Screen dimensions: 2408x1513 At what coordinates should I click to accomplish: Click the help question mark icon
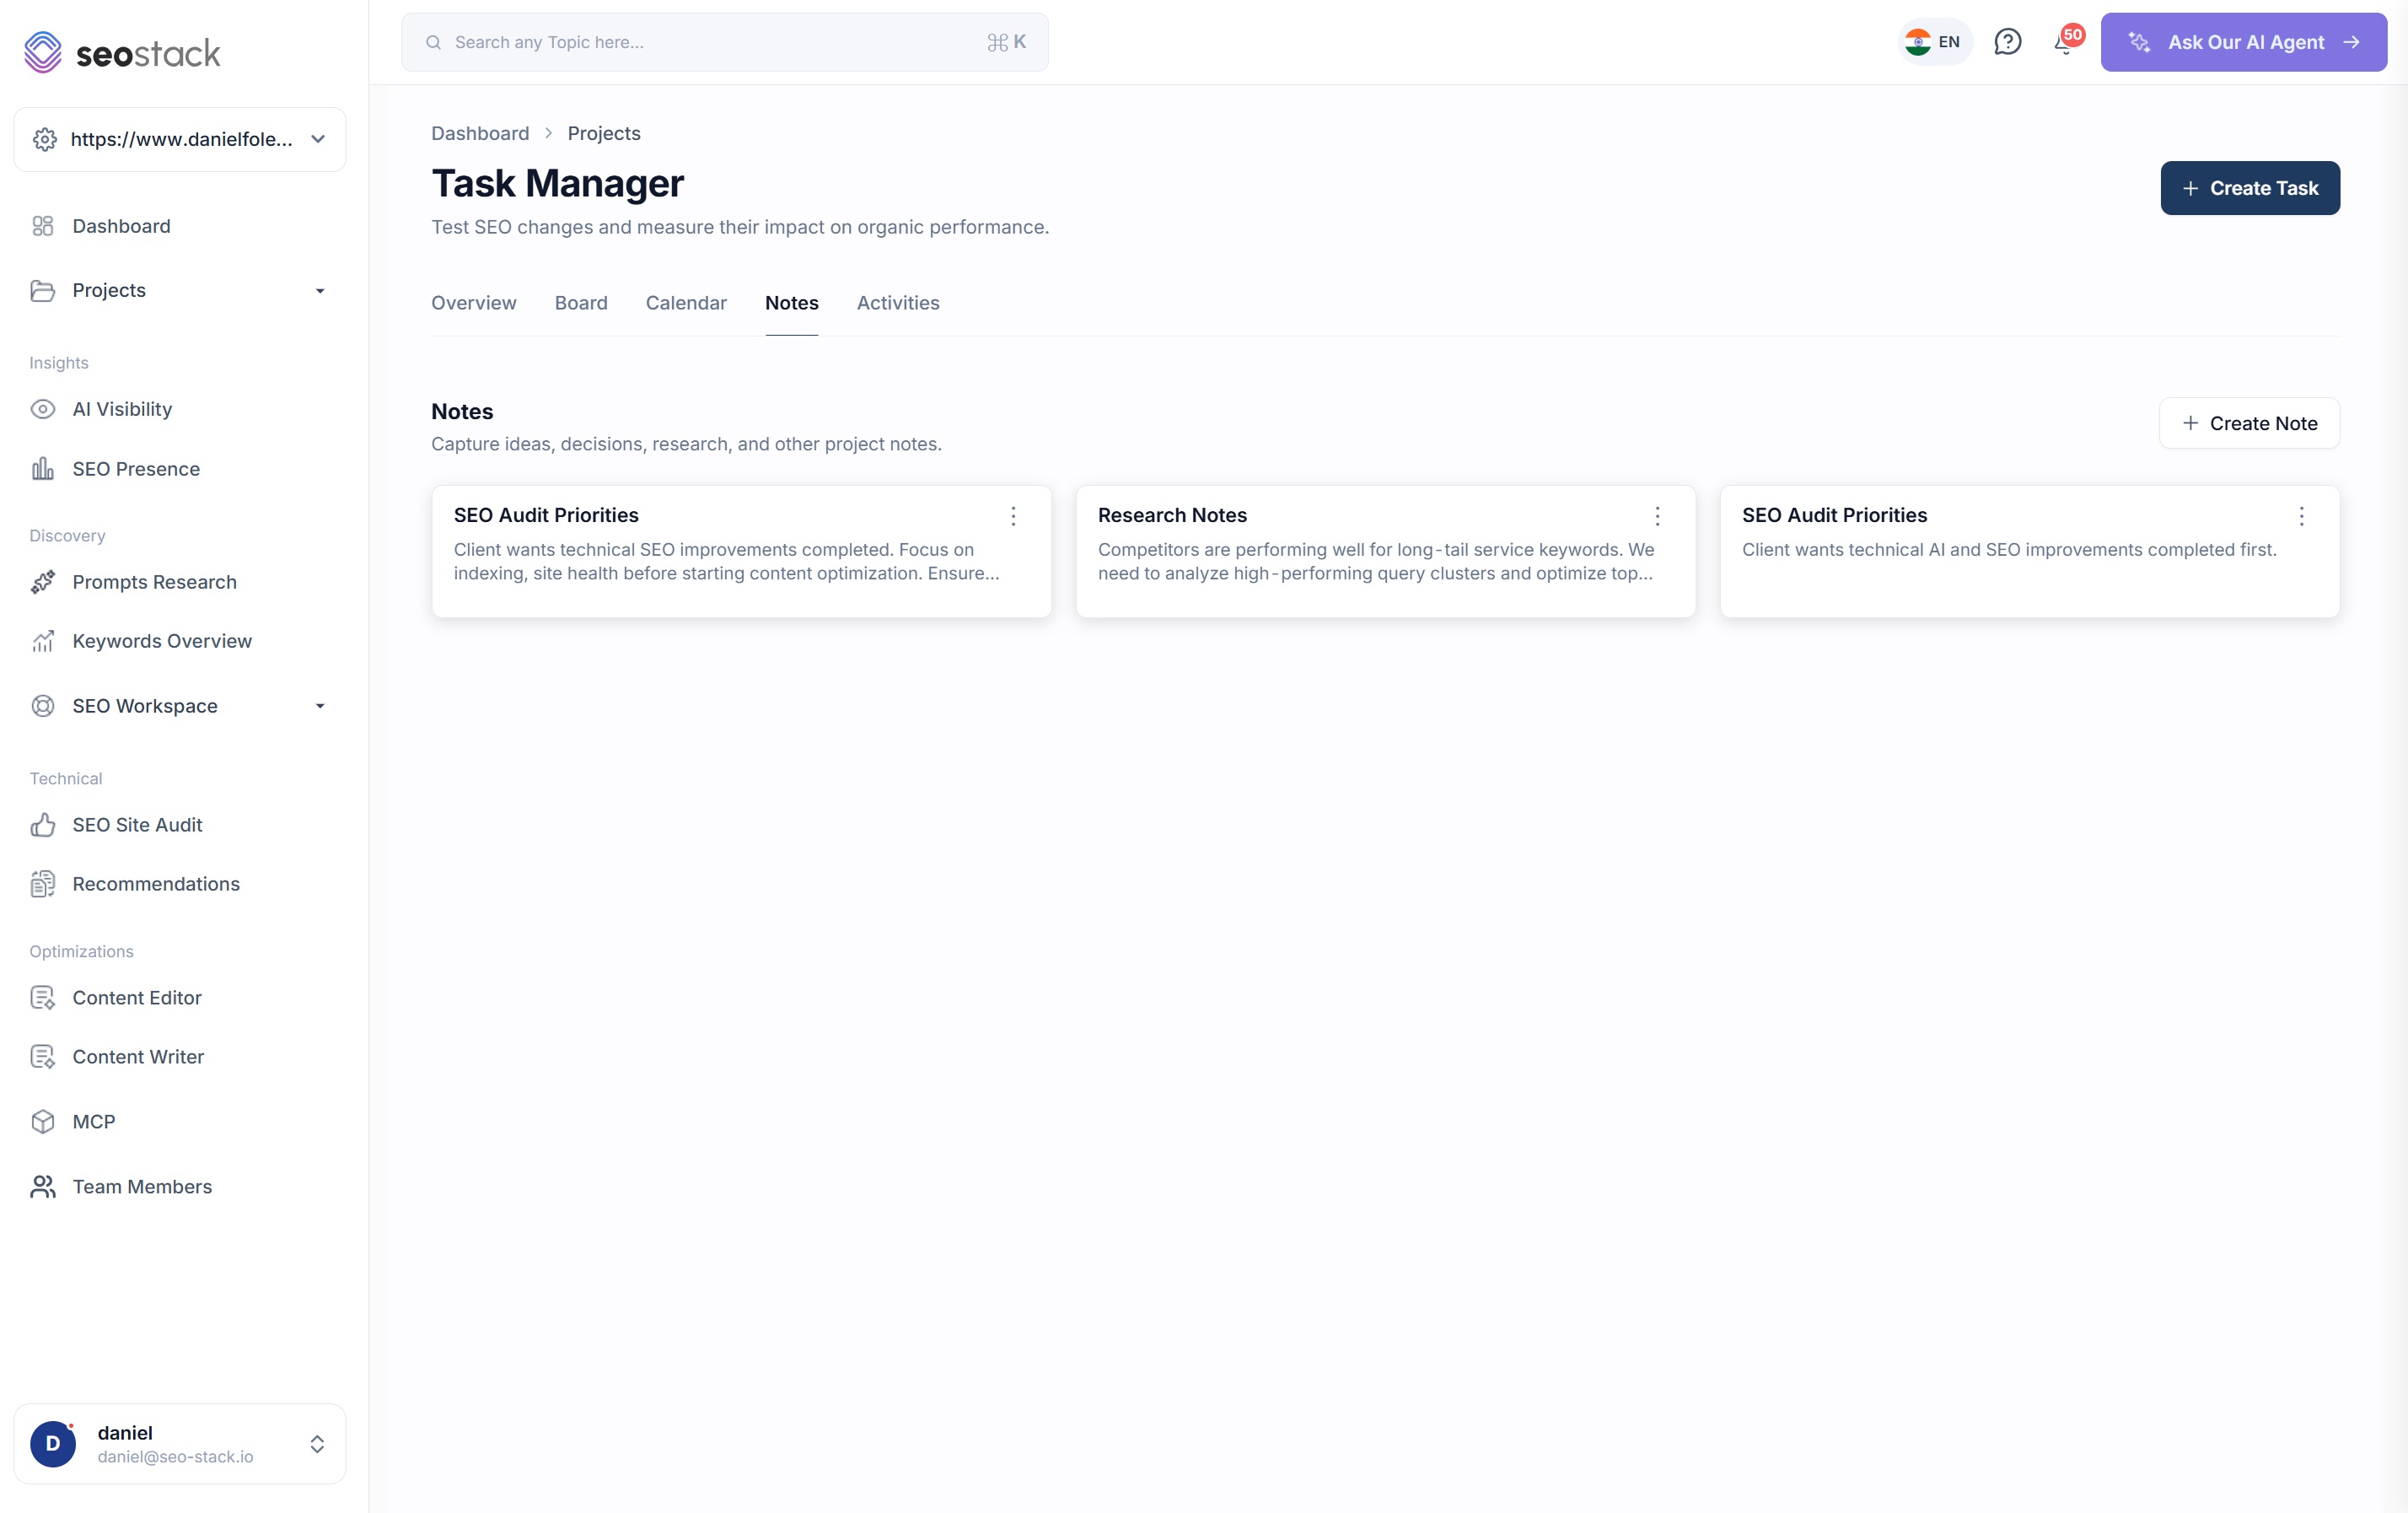(2008, 42)
